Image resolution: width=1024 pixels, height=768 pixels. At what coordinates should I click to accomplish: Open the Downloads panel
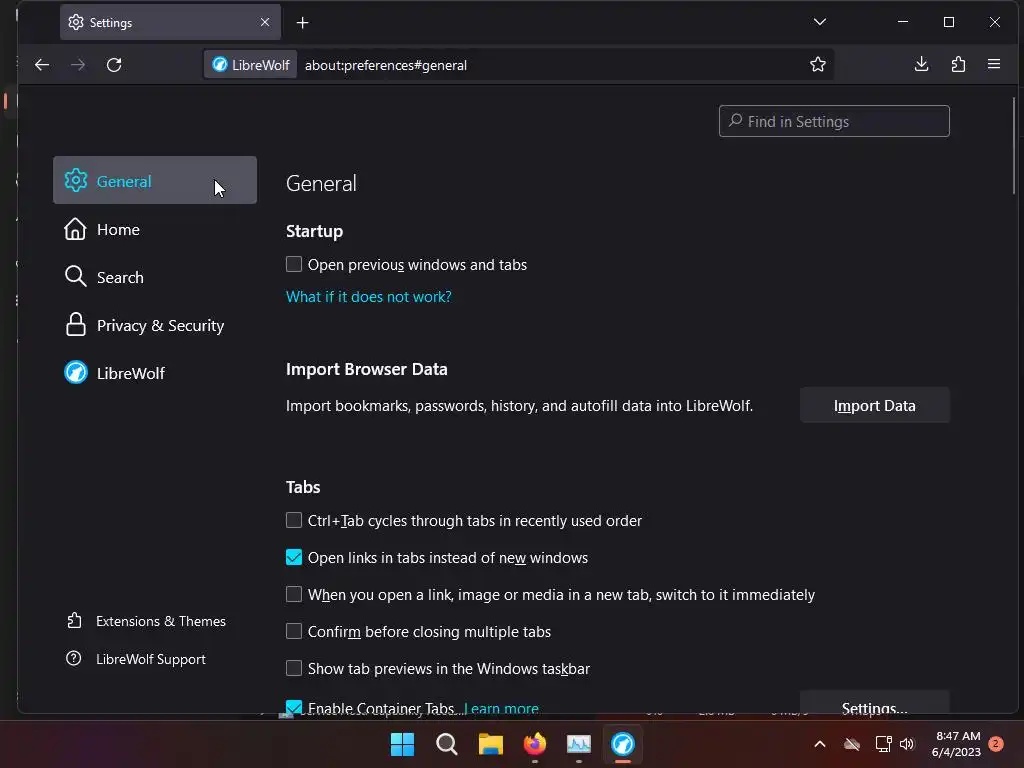point(921,65)
